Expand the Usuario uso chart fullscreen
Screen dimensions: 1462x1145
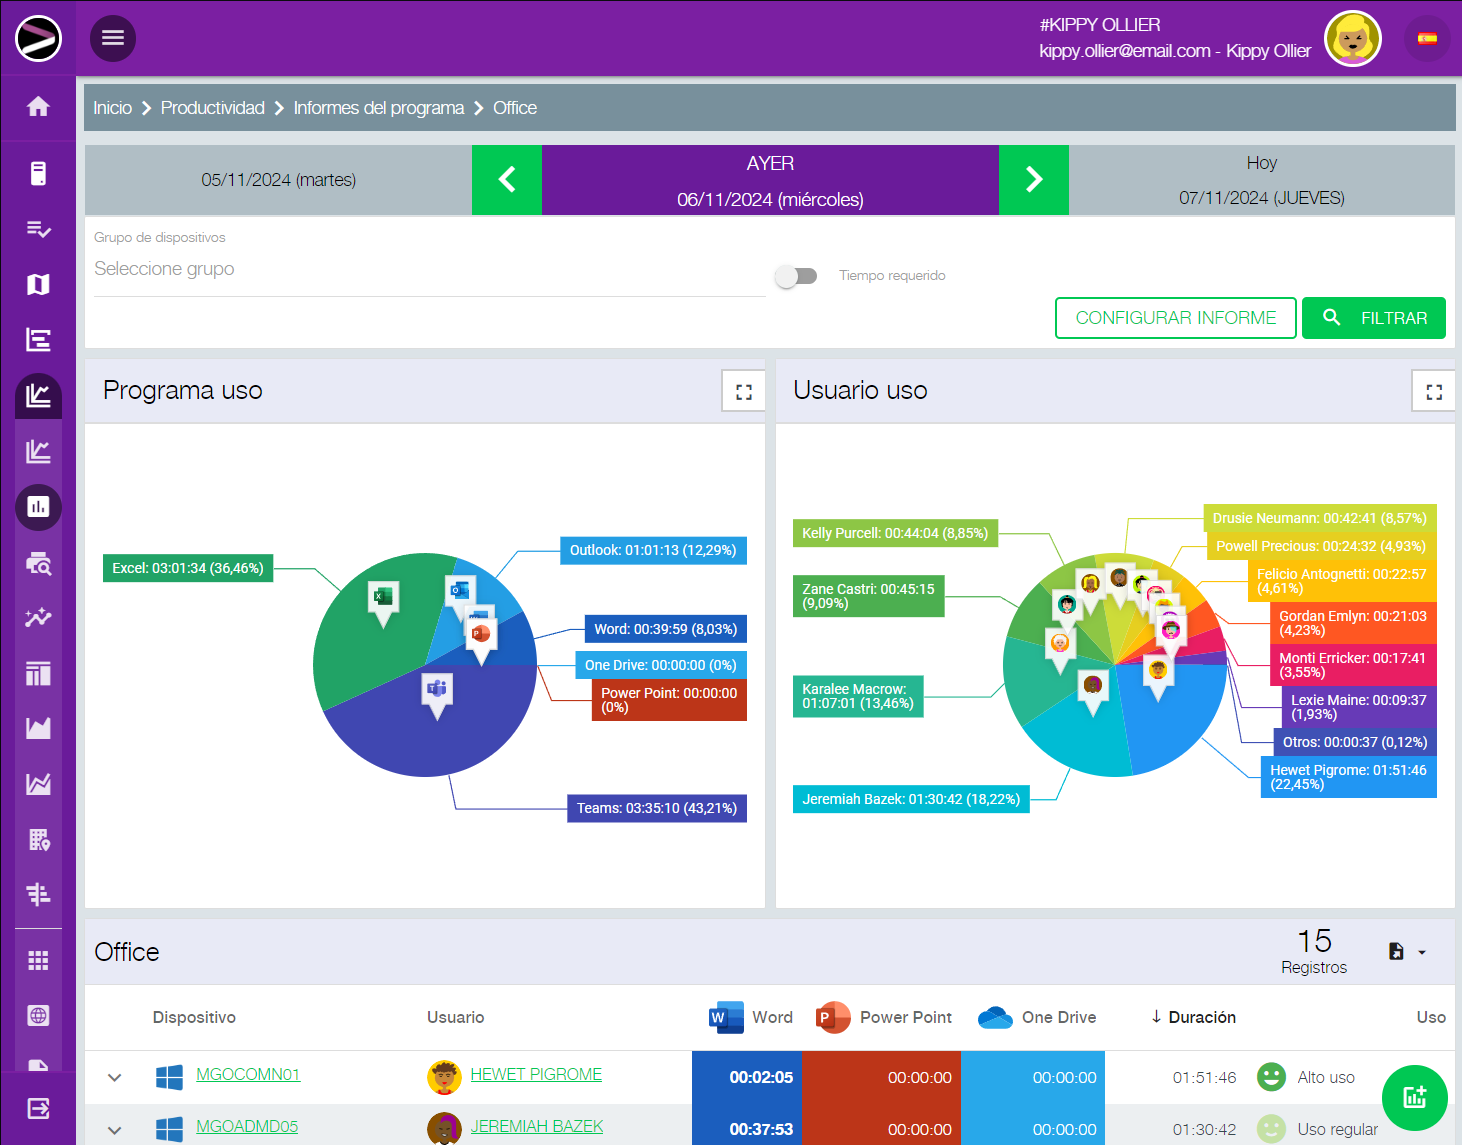(x=1433, y=392)
